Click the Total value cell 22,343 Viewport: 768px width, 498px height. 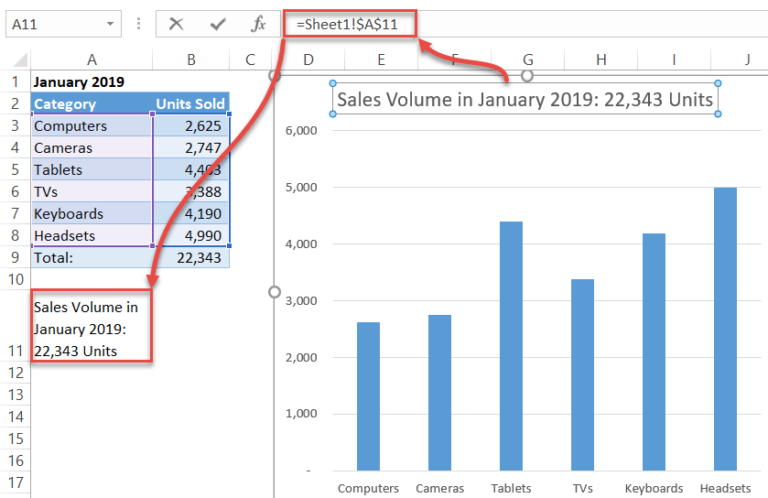click(x=191, y=258)
